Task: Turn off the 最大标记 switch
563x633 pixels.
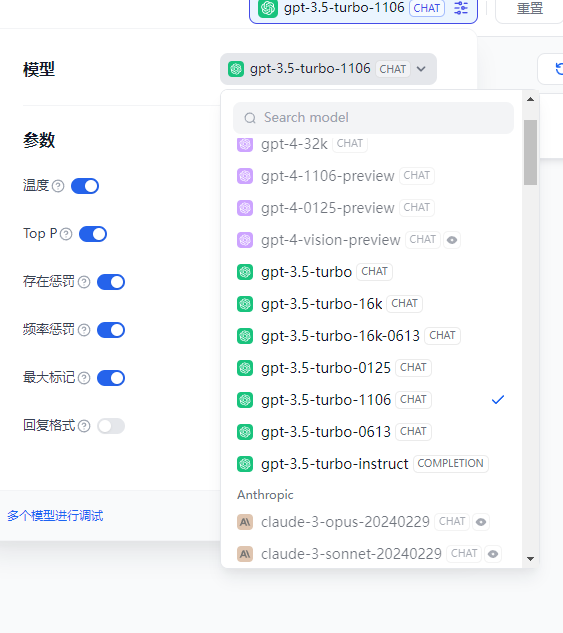Action: click(111, 378)
